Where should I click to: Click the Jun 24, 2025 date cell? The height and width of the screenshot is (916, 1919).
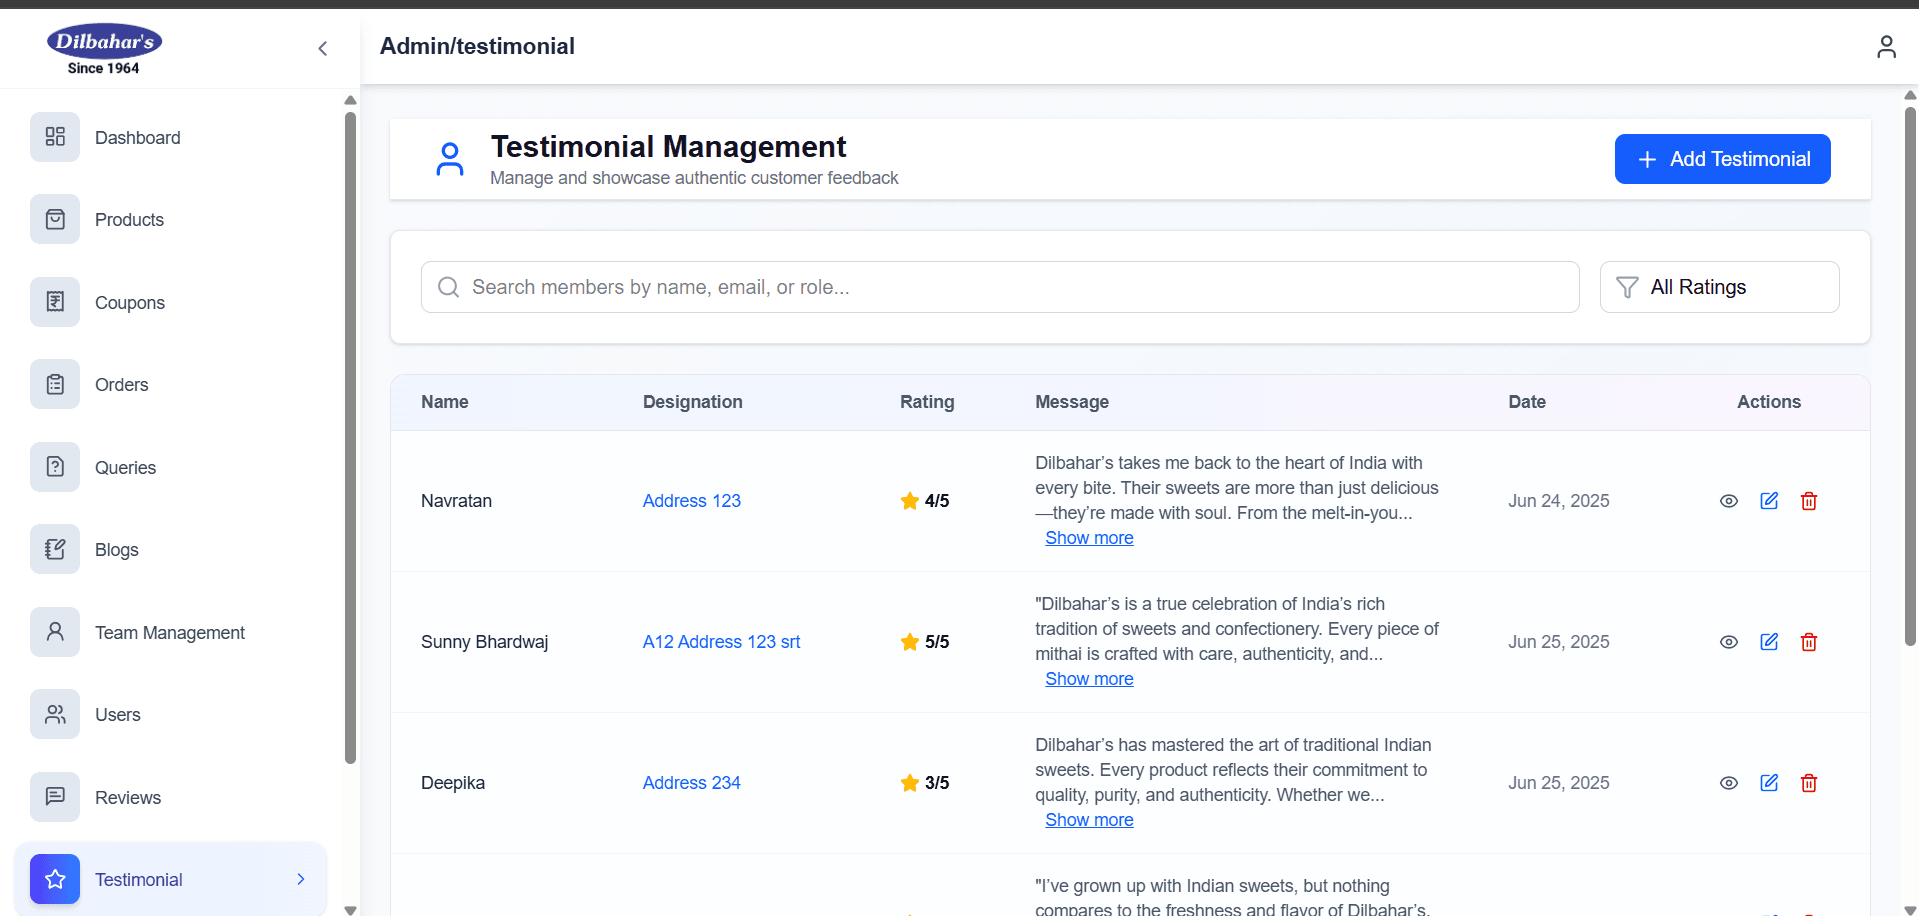pyautogui.click(x=1559, y=501)
